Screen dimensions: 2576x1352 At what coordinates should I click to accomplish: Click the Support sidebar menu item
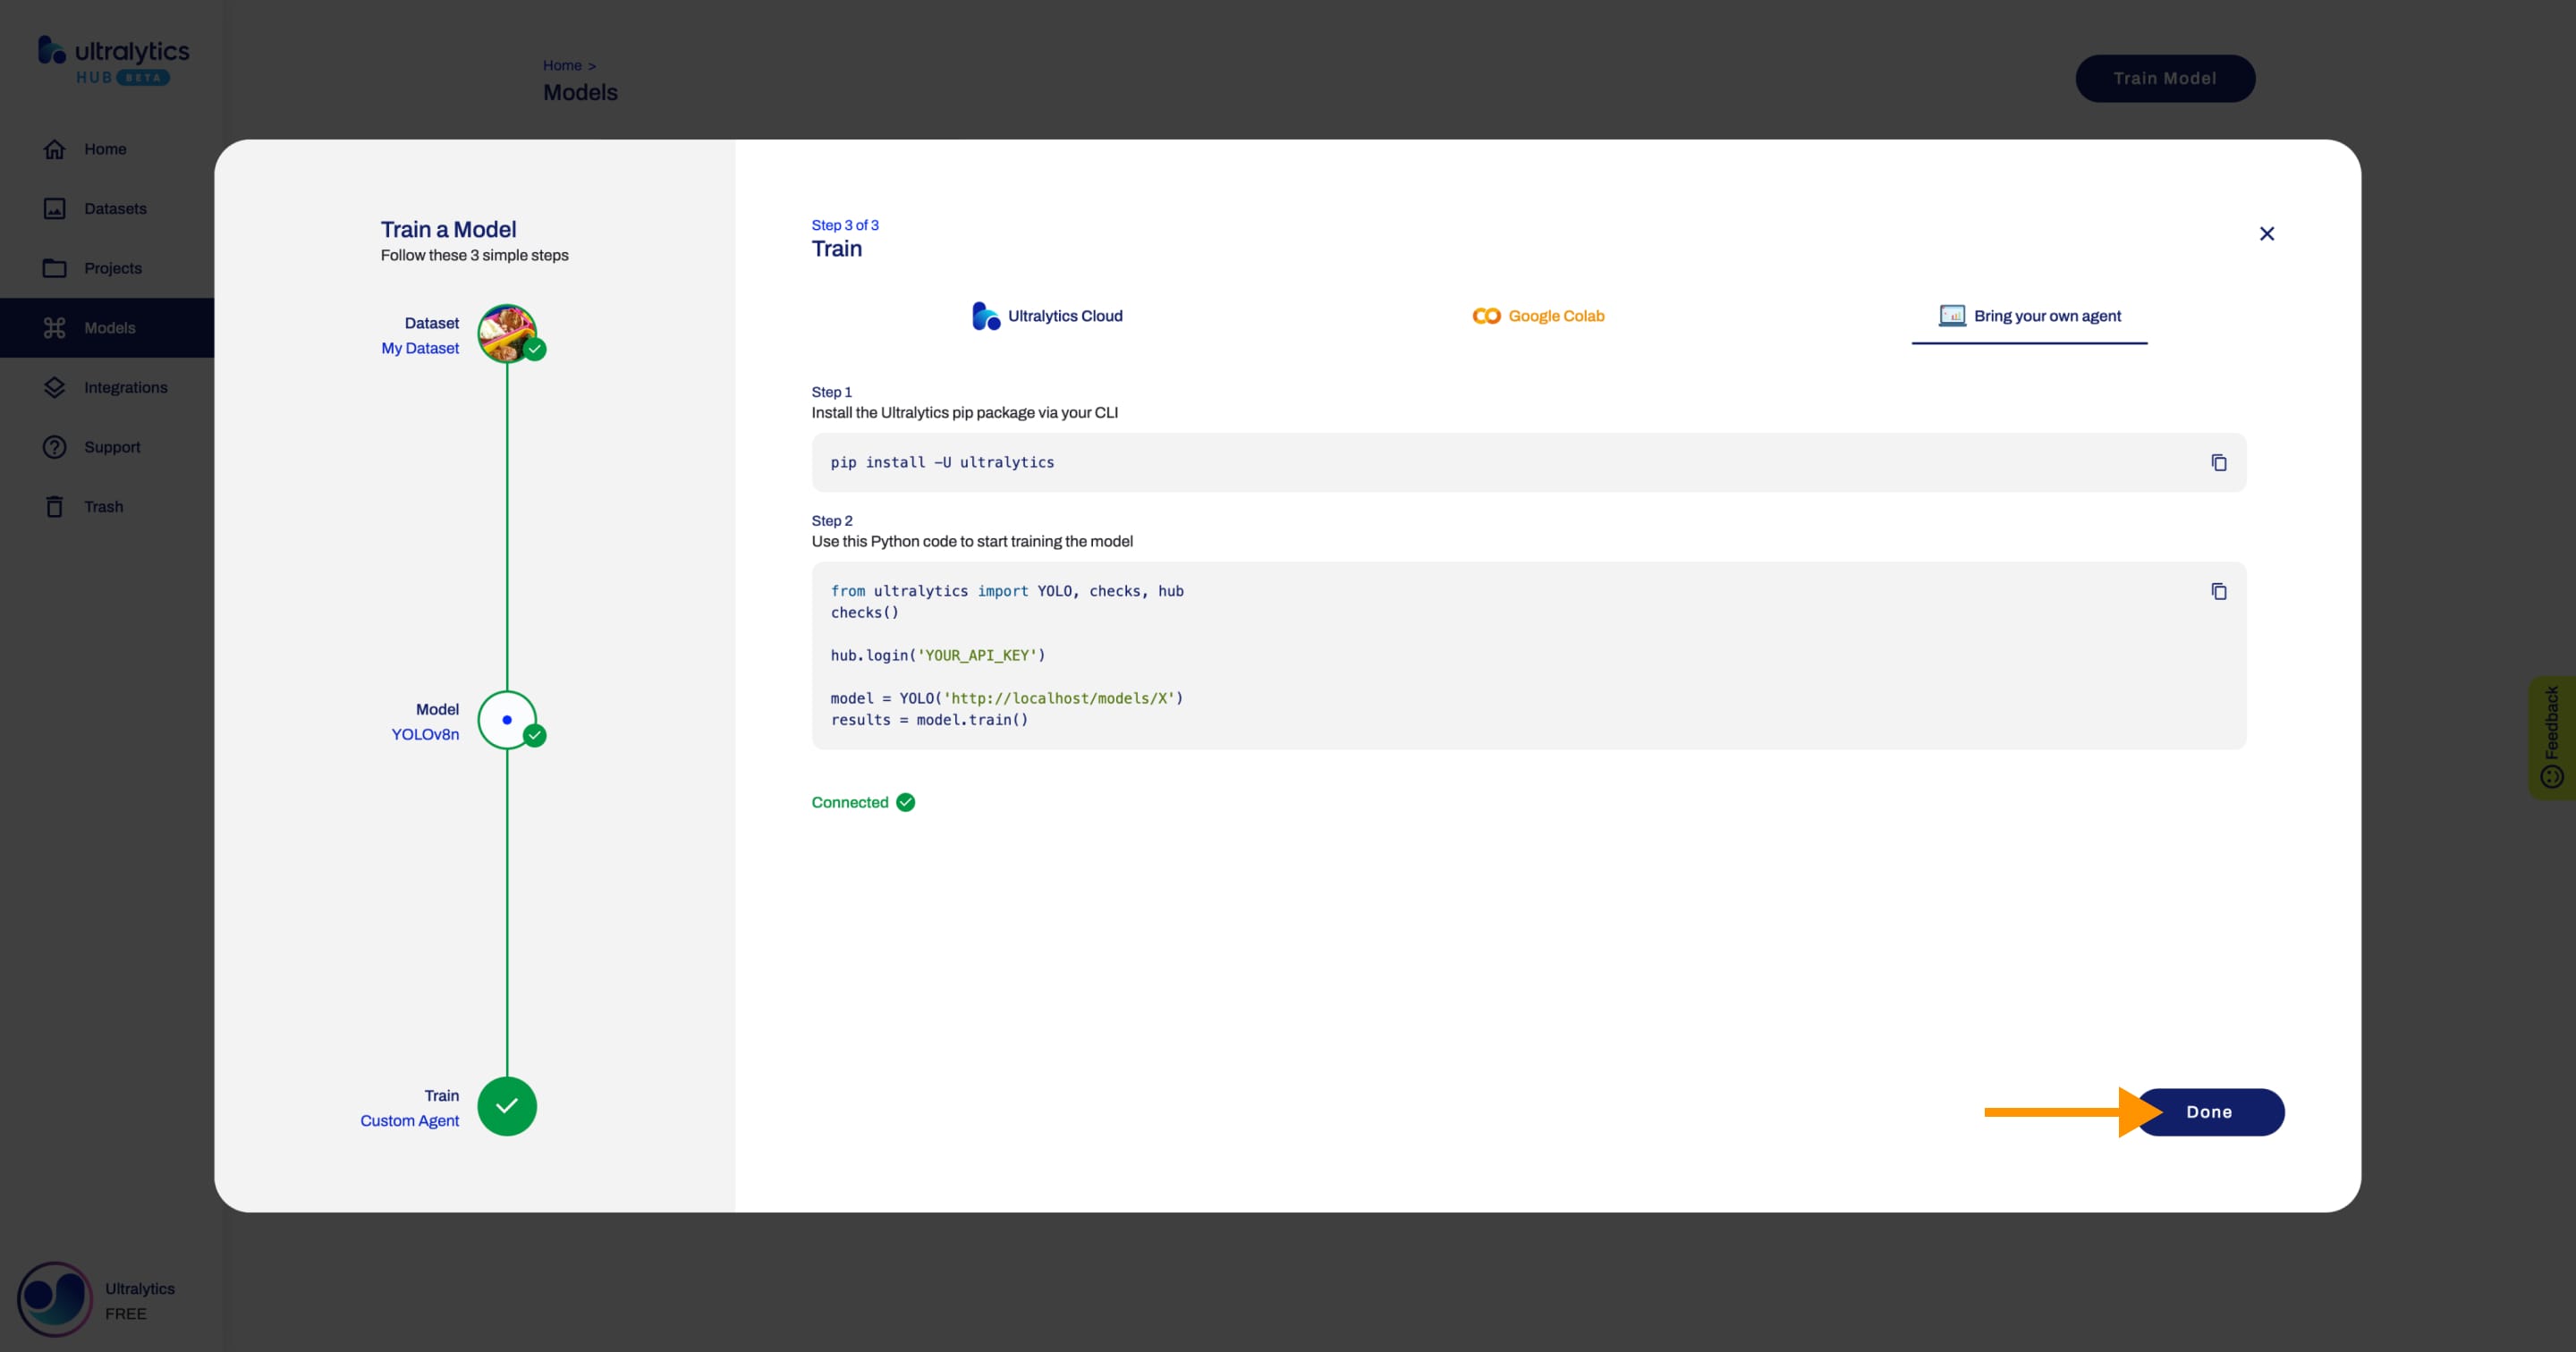(111, 446)
